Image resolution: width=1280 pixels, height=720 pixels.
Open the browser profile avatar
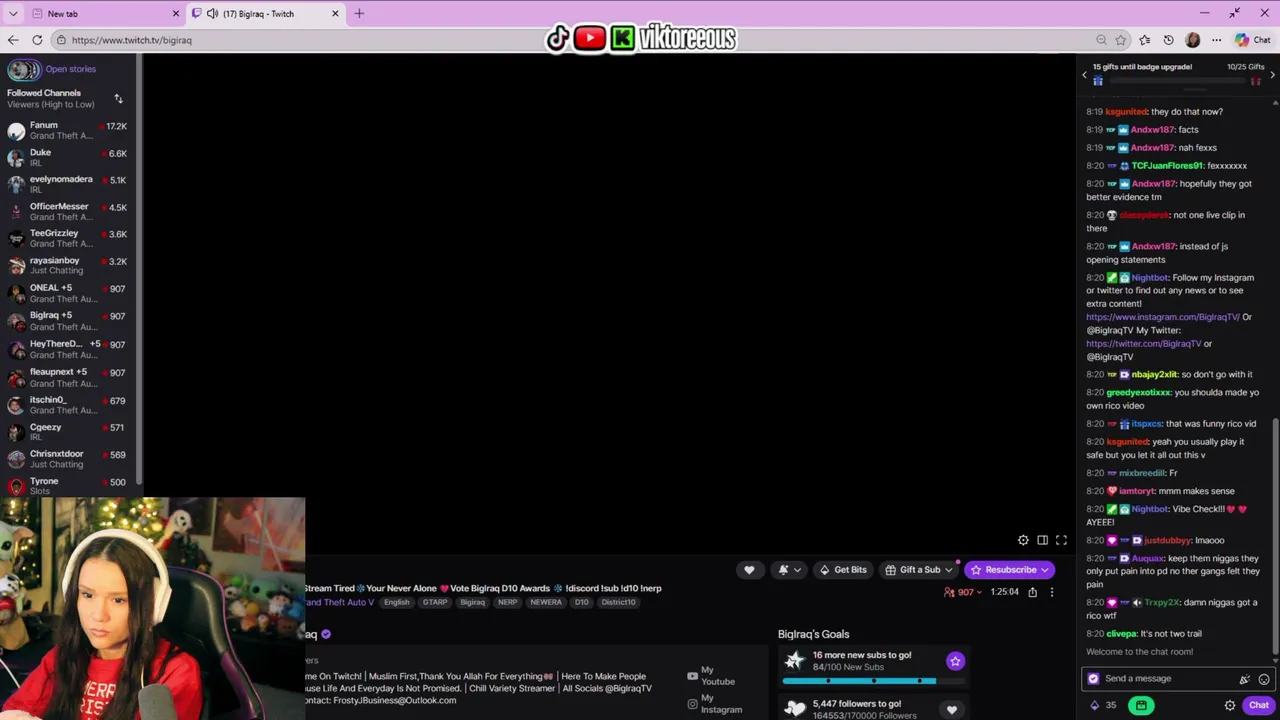(x=1192, y=40)
